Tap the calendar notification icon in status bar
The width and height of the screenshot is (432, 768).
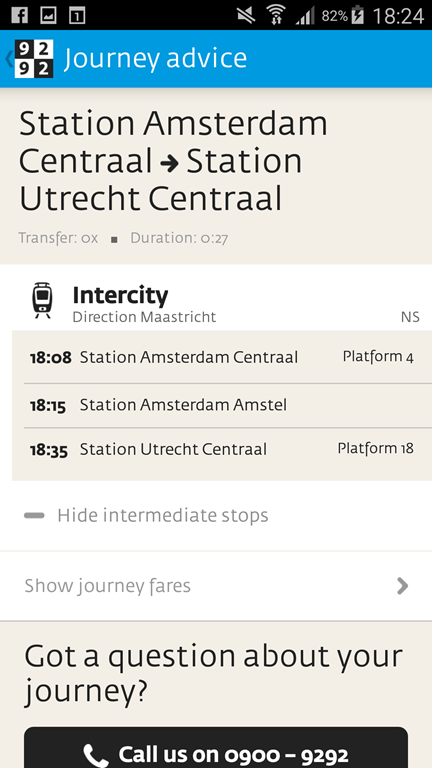click(77, 15)
